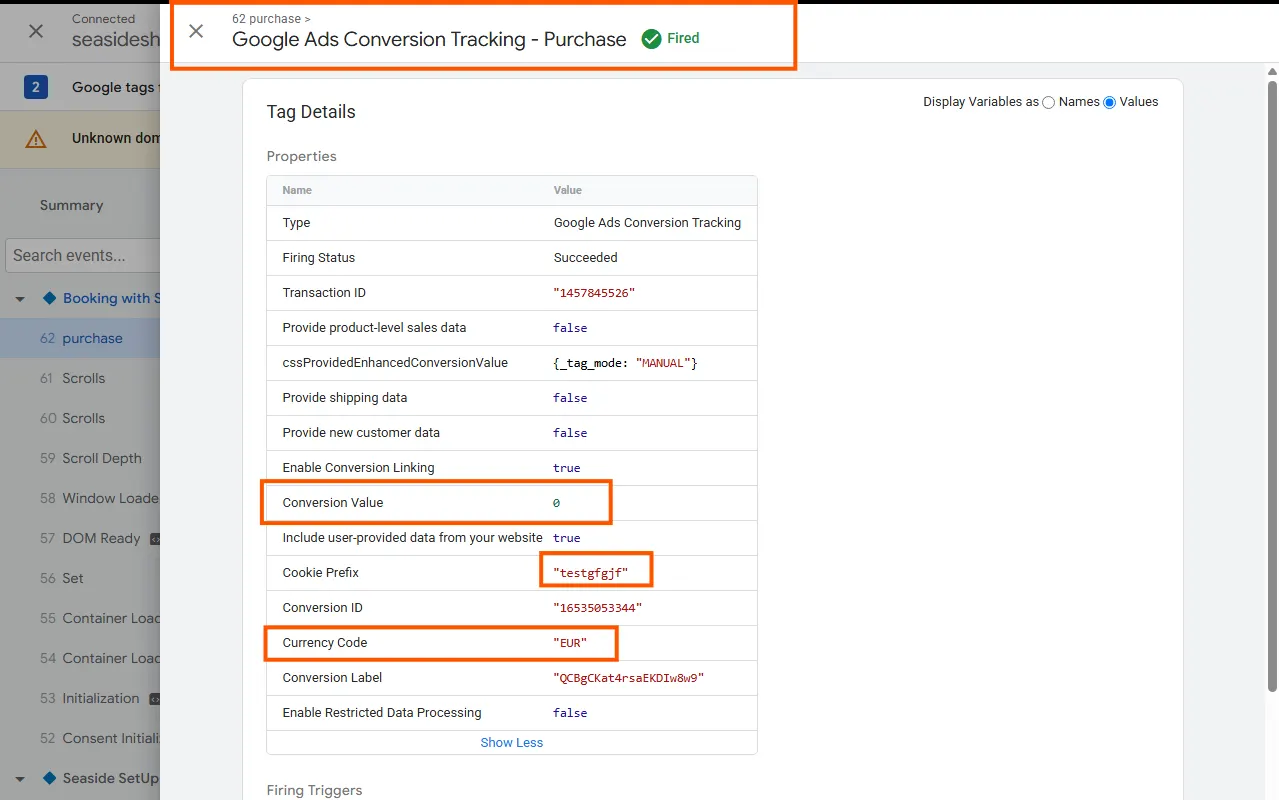Close the debug session via left X
1279x800 pixels.
[36, 31]
